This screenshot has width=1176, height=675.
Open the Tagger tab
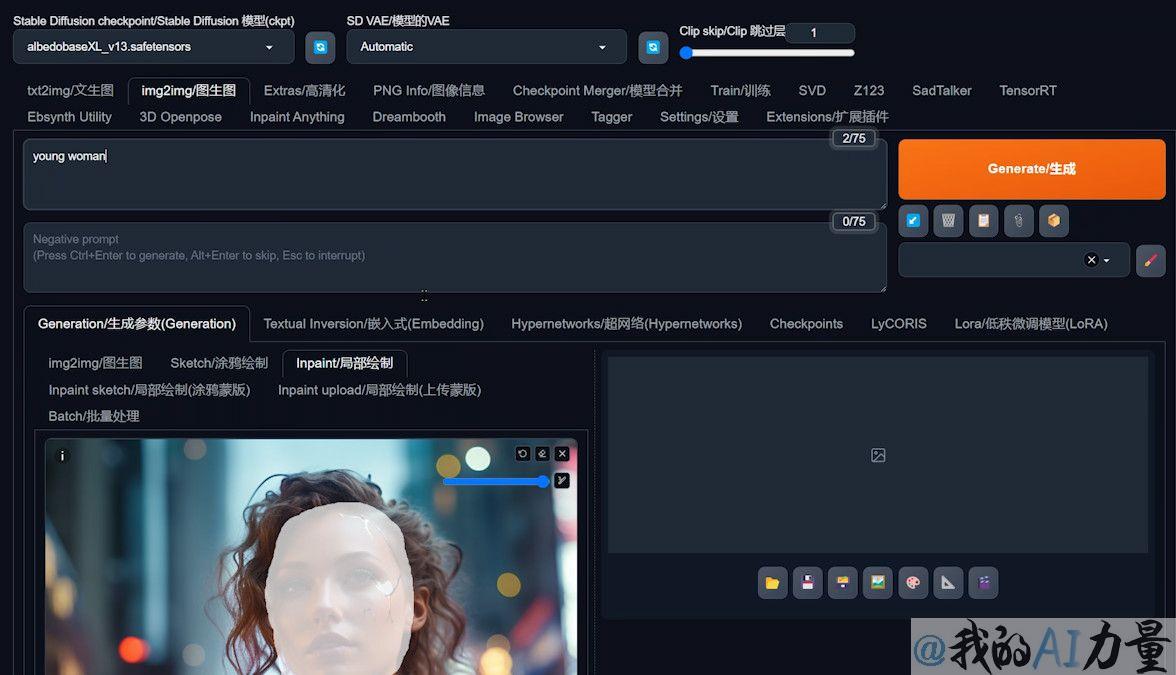(x=611, y=117)
